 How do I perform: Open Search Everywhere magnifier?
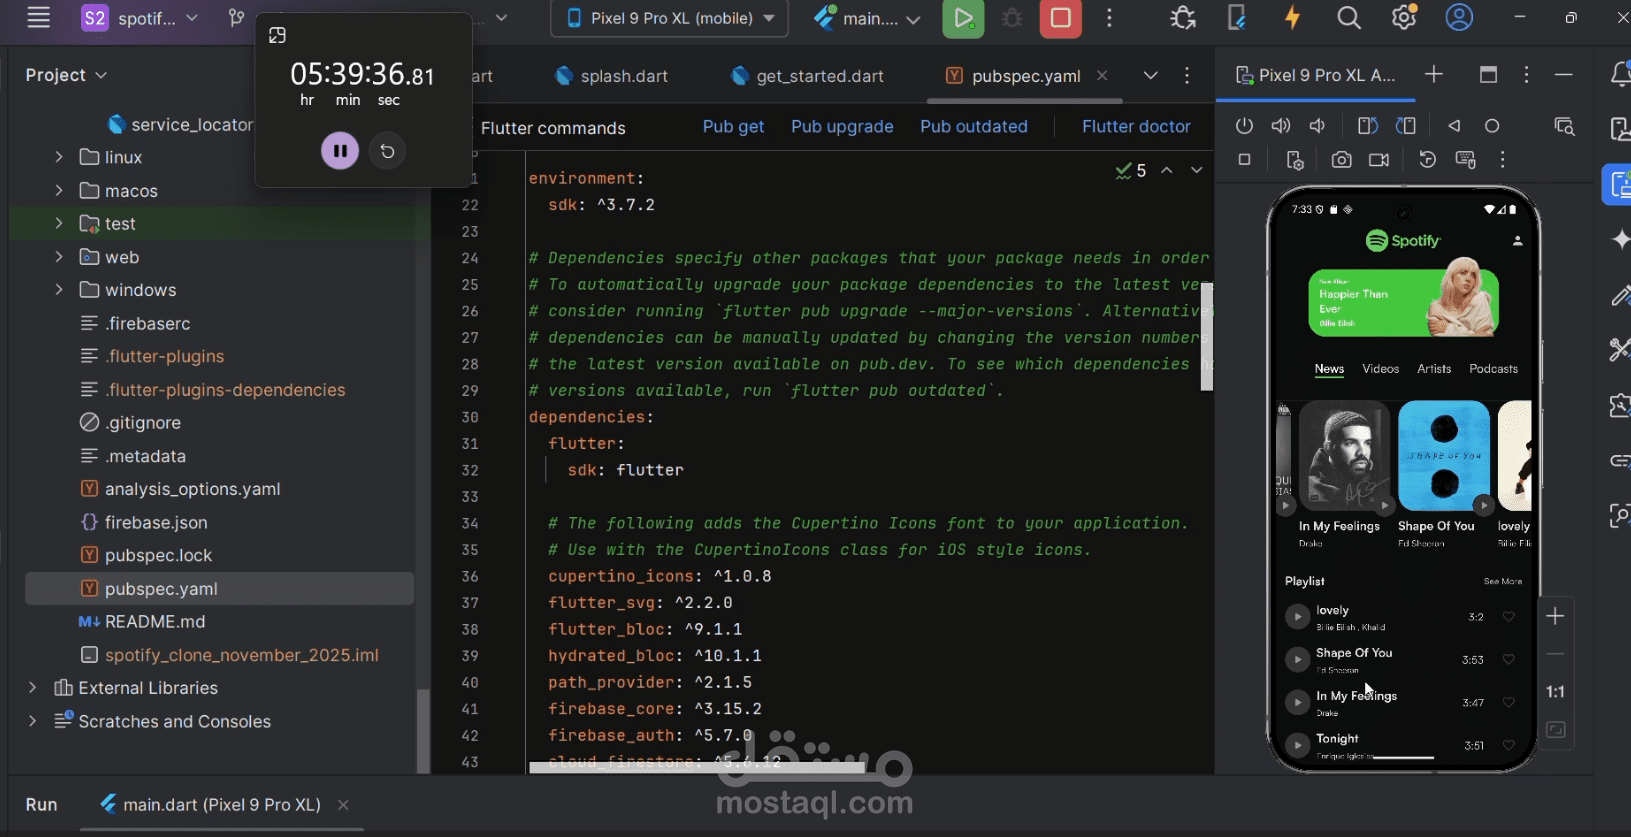click(1348, 18)
